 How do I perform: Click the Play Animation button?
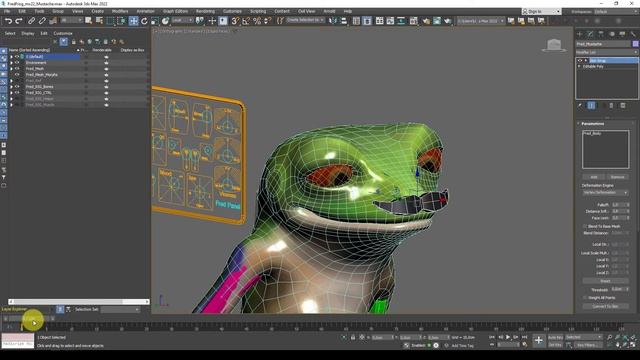tap(508, 337)
